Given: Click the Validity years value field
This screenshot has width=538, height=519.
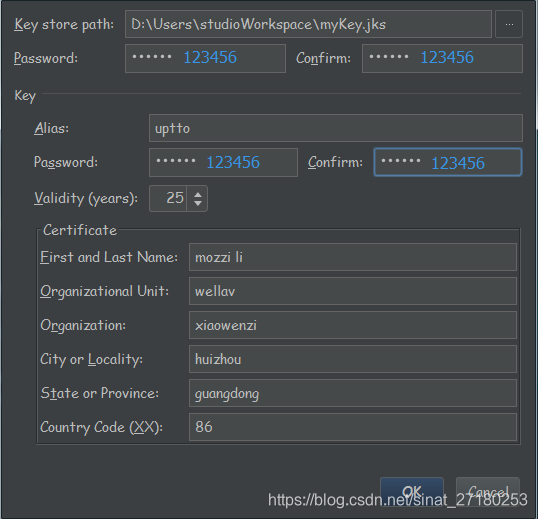Looking at the screenshot, I should click(168, 198).
